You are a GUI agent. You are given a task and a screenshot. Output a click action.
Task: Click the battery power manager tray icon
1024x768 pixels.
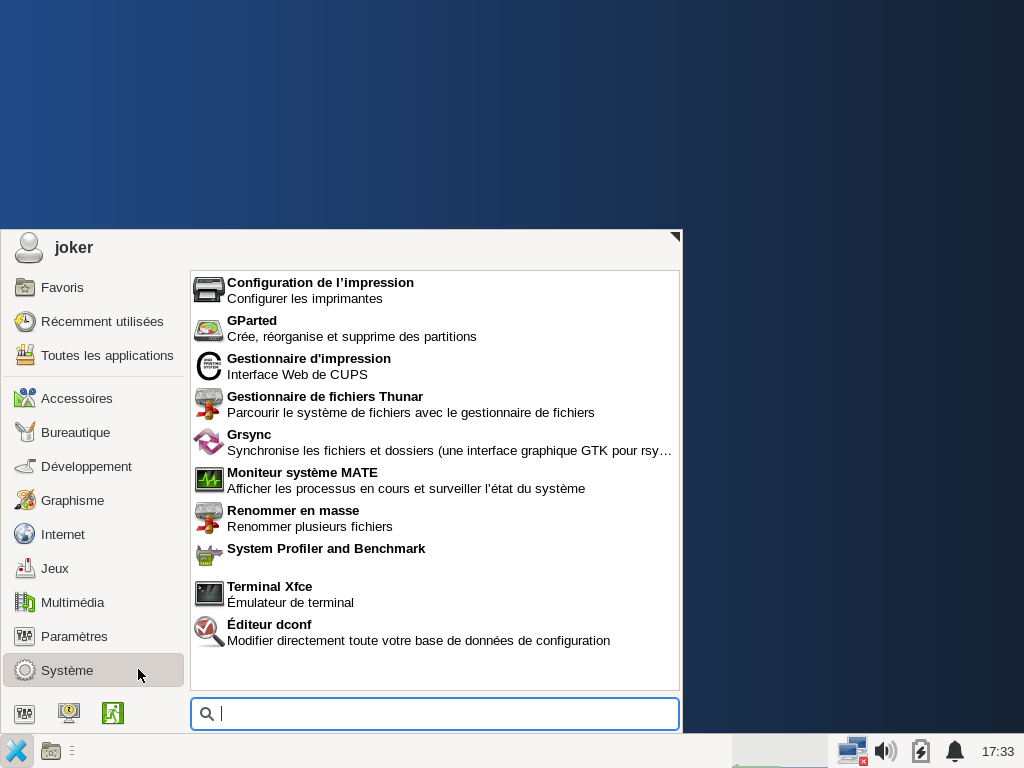click(x=921, y=751)
